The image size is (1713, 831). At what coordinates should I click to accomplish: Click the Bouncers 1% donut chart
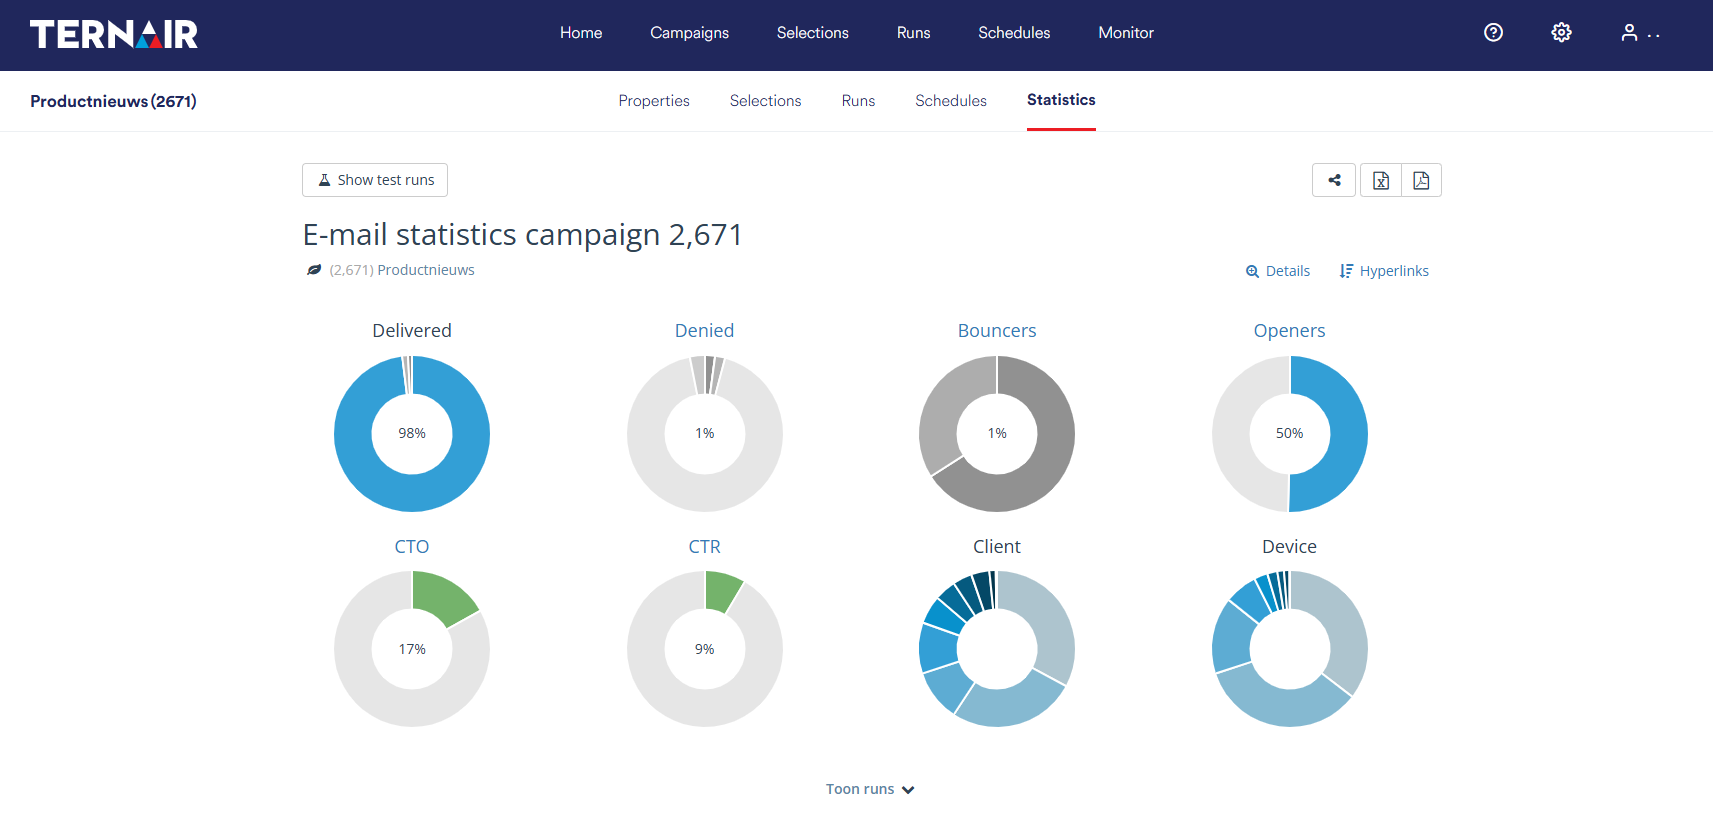pos(997,434)
